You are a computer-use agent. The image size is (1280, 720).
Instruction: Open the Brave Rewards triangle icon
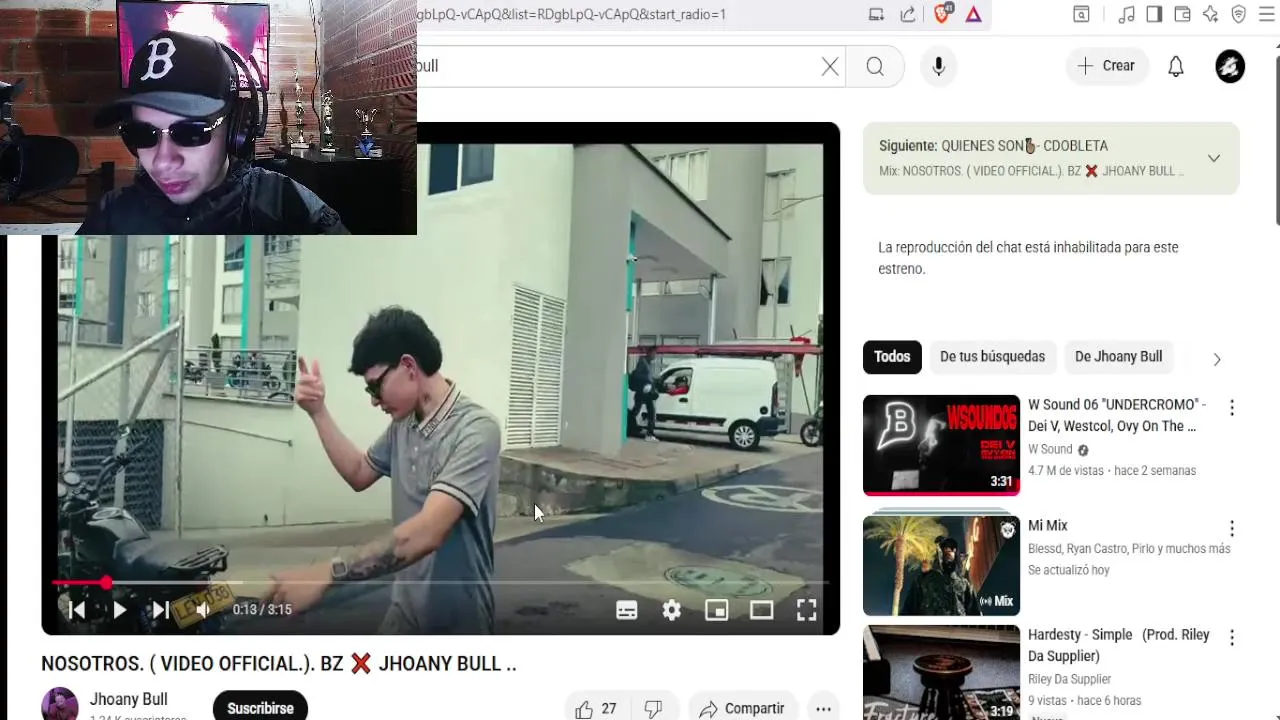point(973,14)
